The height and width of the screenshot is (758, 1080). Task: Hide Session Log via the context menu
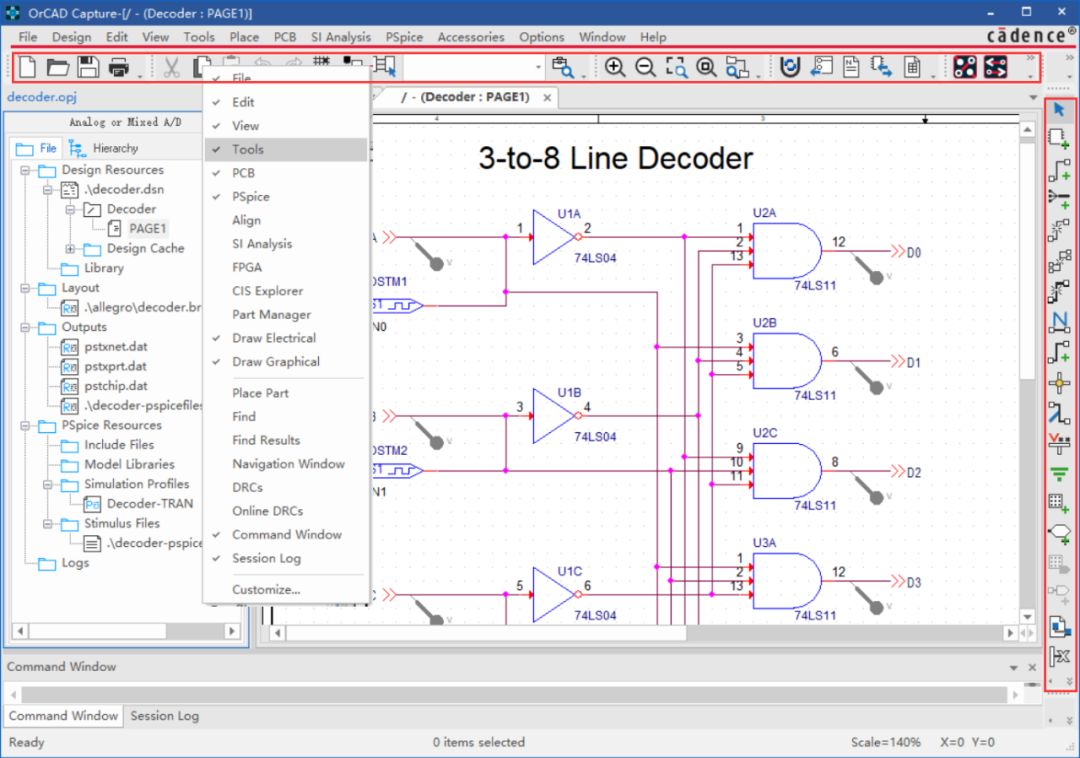pyautogui.click(x=286, y=558)
